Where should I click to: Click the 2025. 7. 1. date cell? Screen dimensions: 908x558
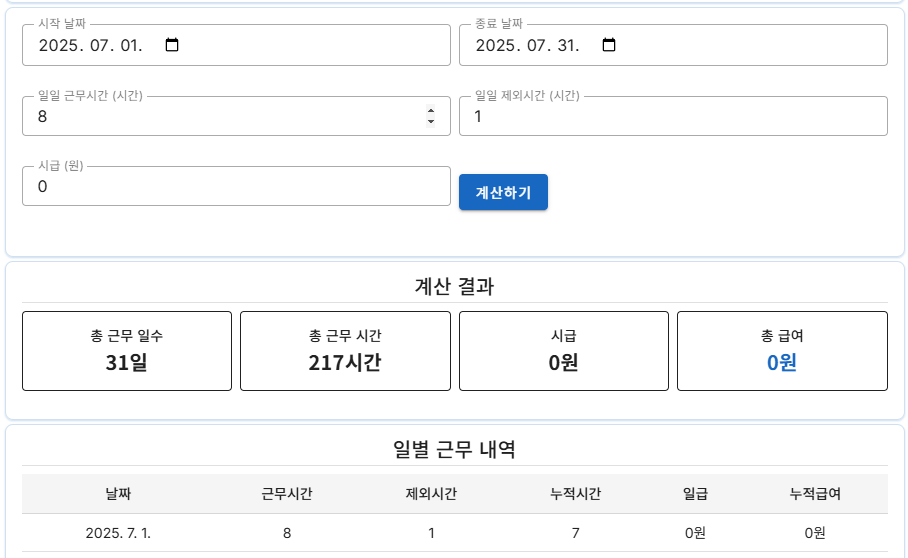tap(118, 533)
